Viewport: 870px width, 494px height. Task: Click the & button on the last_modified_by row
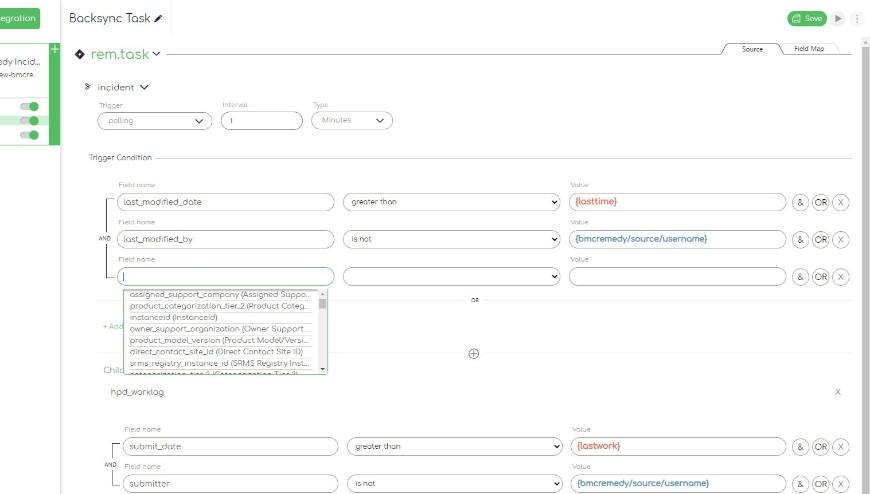tap(800, 240)
